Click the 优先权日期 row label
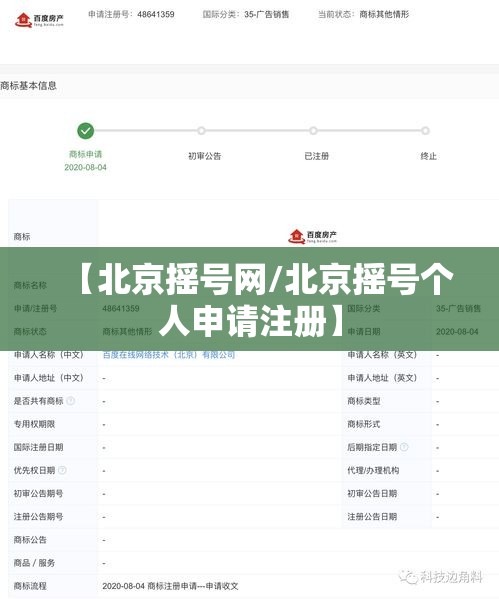Viewport: 499px width, 599px height. [x=34, y=470]
